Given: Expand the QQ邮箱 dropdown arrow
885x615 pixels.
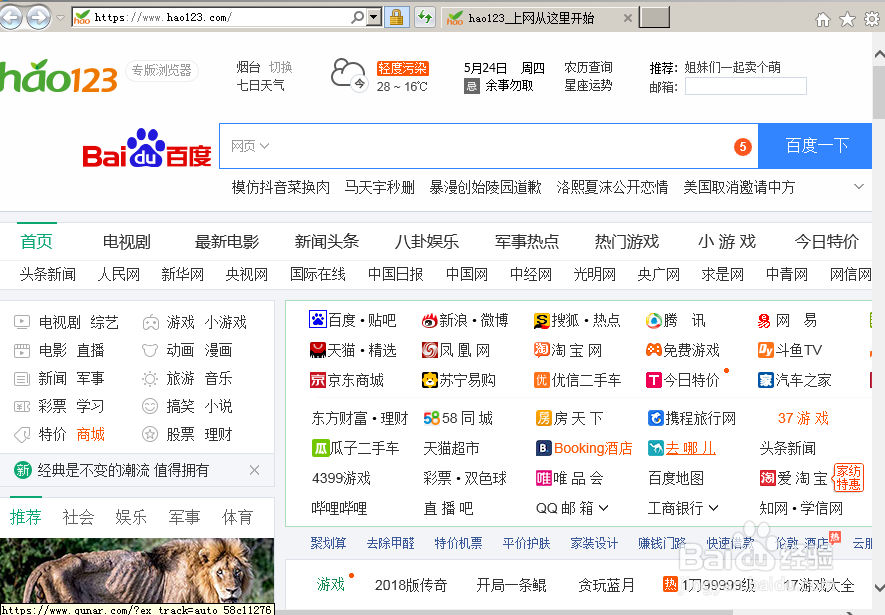Looking at the screenshot, I should (603, 508).
